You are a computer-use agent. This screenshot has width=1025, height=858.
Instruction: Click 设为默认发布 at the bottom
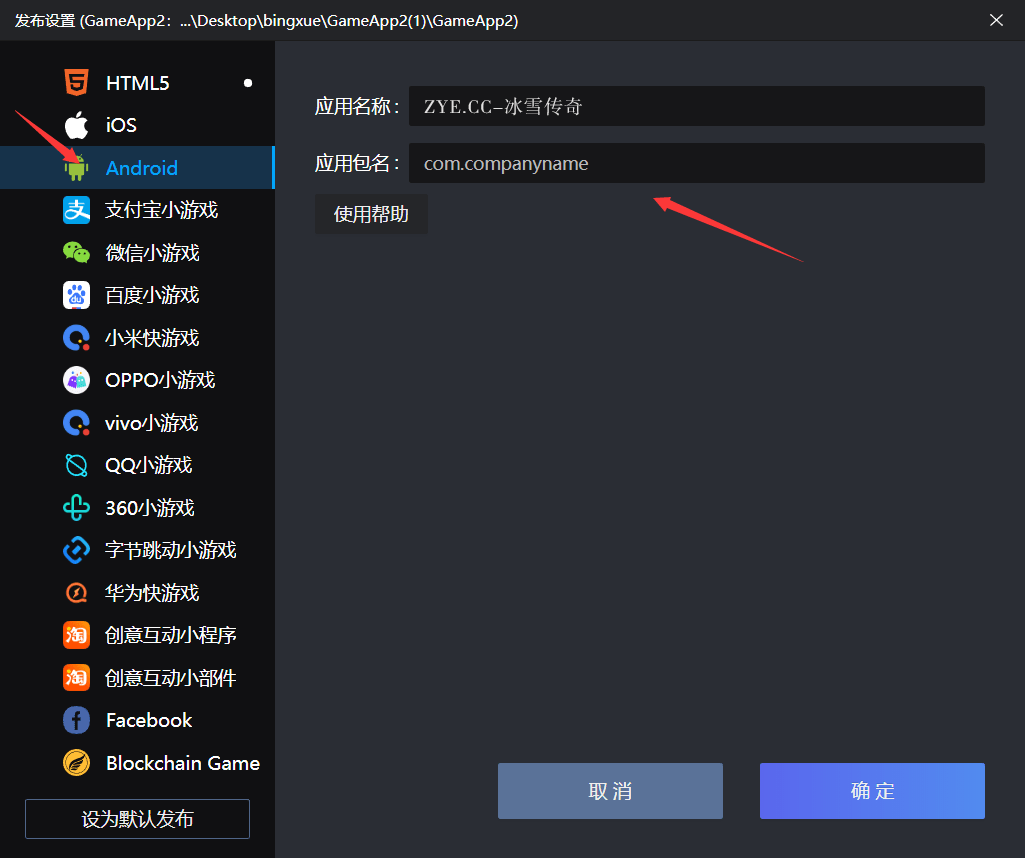click(136, 818)
